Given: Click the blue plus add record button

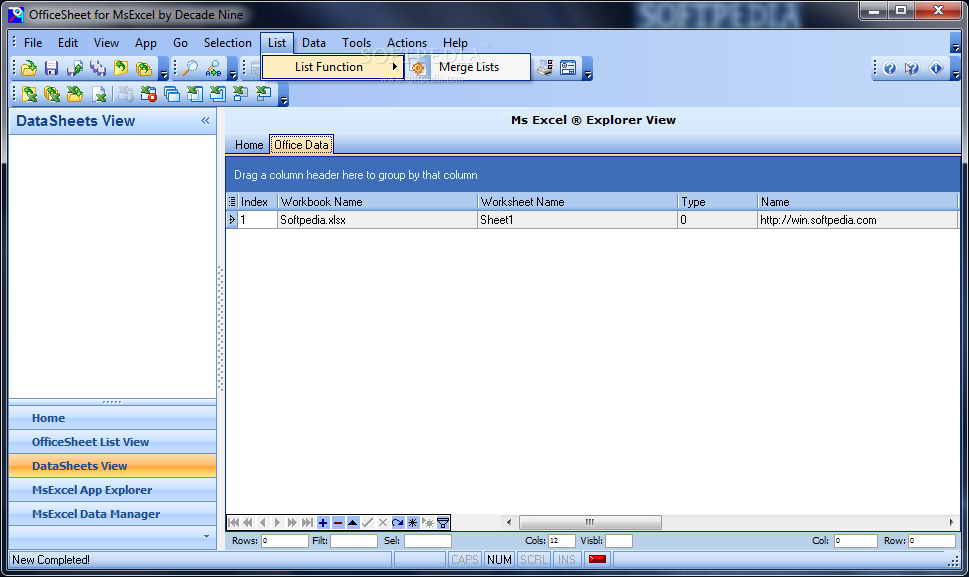Looking at the screenshot, I should tap(323, 523).
